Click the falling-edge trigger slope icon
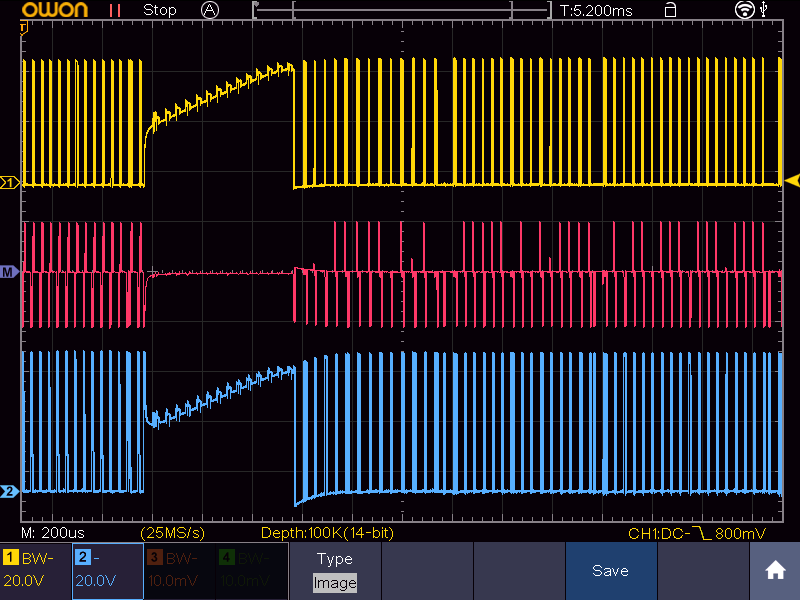The image size is (800, 600). click(x=704, y=534)
